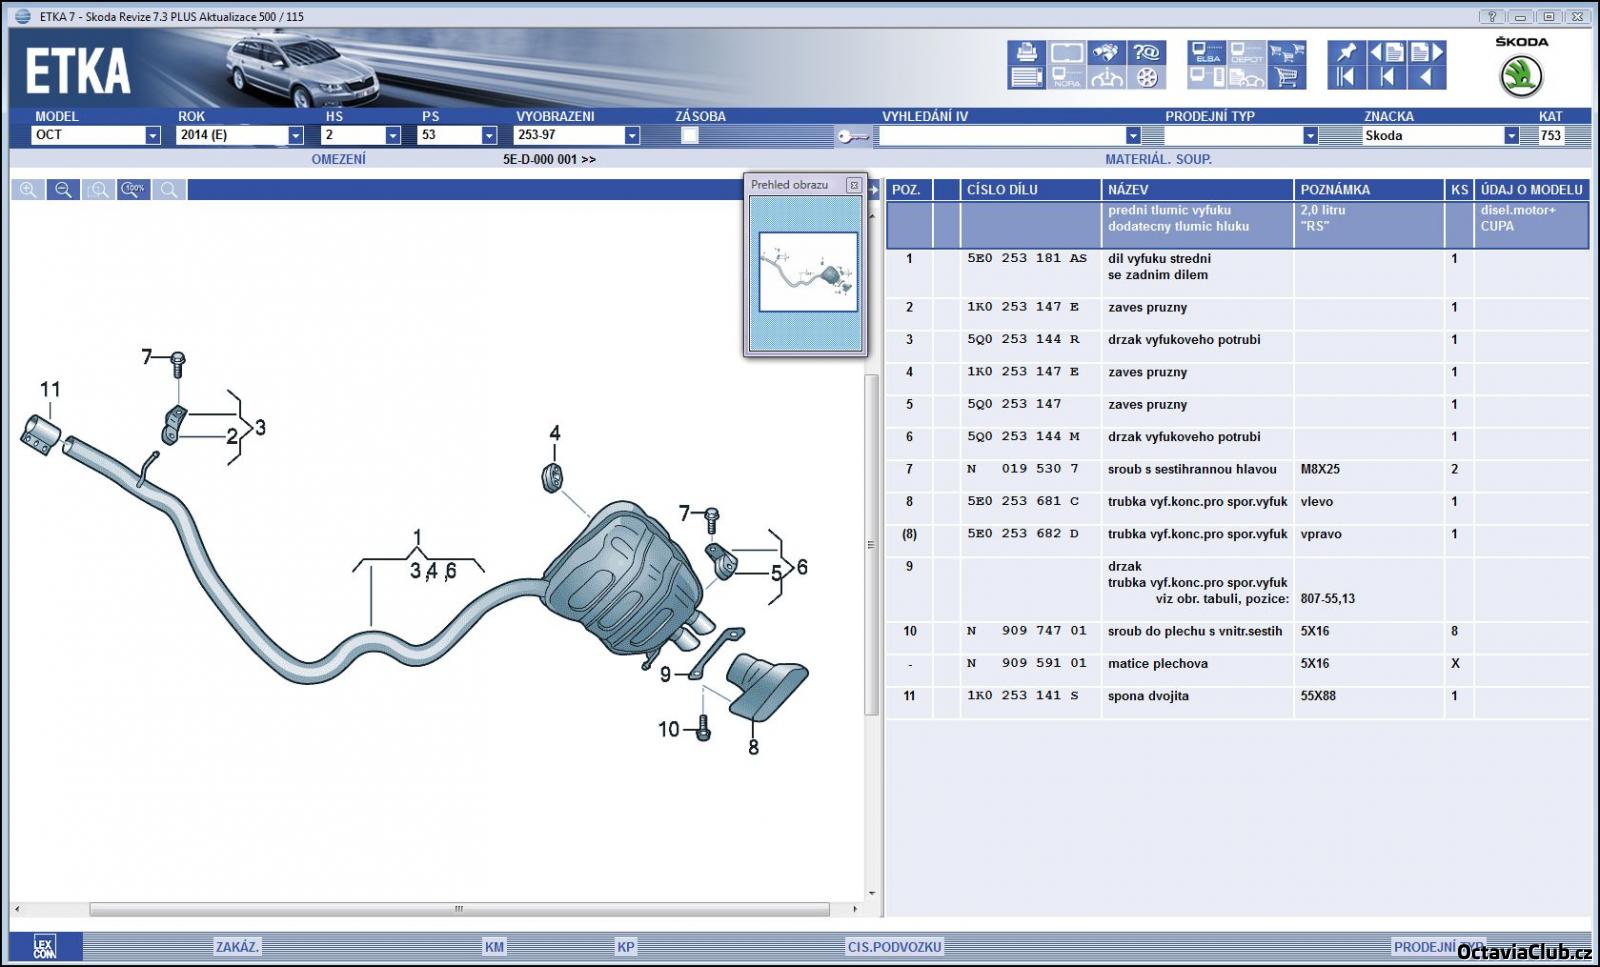Click the diagram horizontal scrollbar
1600x967 pixels.
coord(459,909)
